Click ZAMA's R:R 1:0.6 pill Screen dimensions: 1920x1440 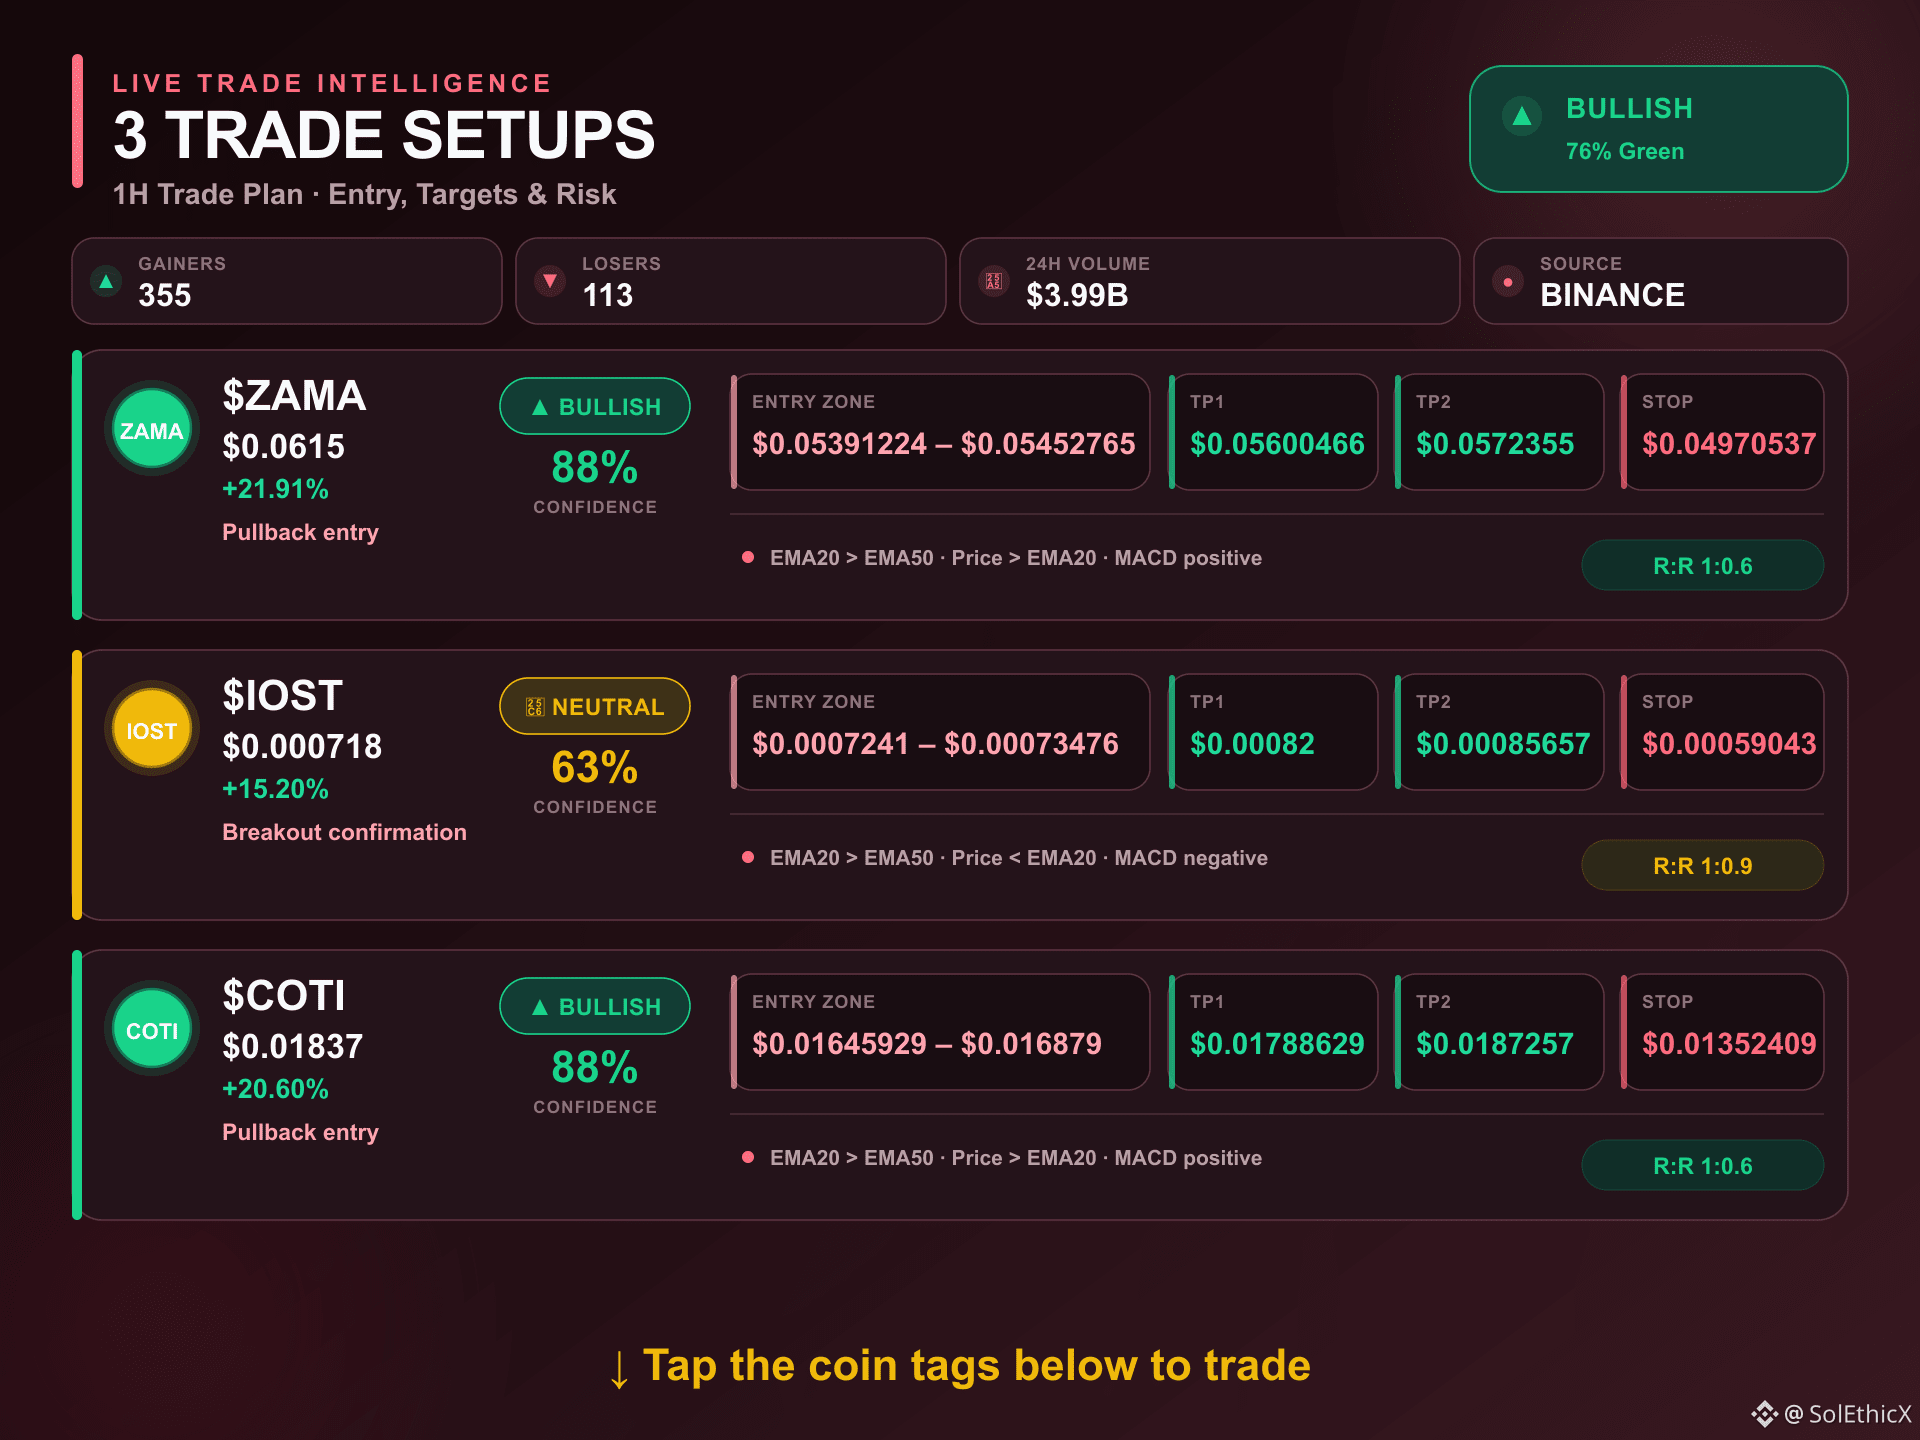click(x=1702, y=565)
